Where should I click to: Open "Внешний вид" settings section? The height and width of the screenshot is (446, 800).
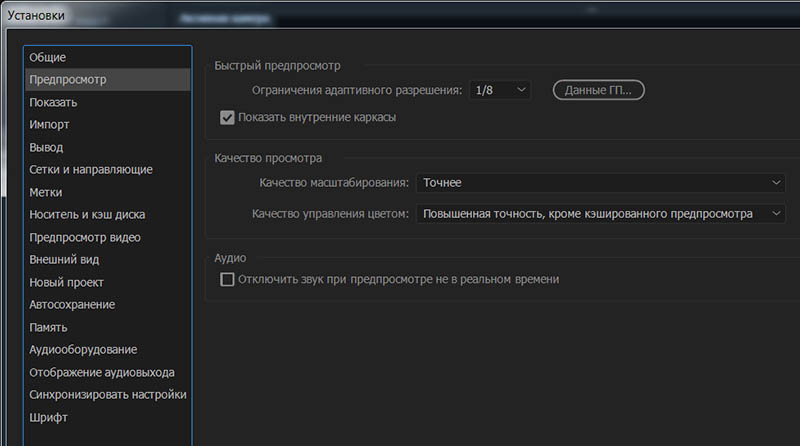(65, 259)
